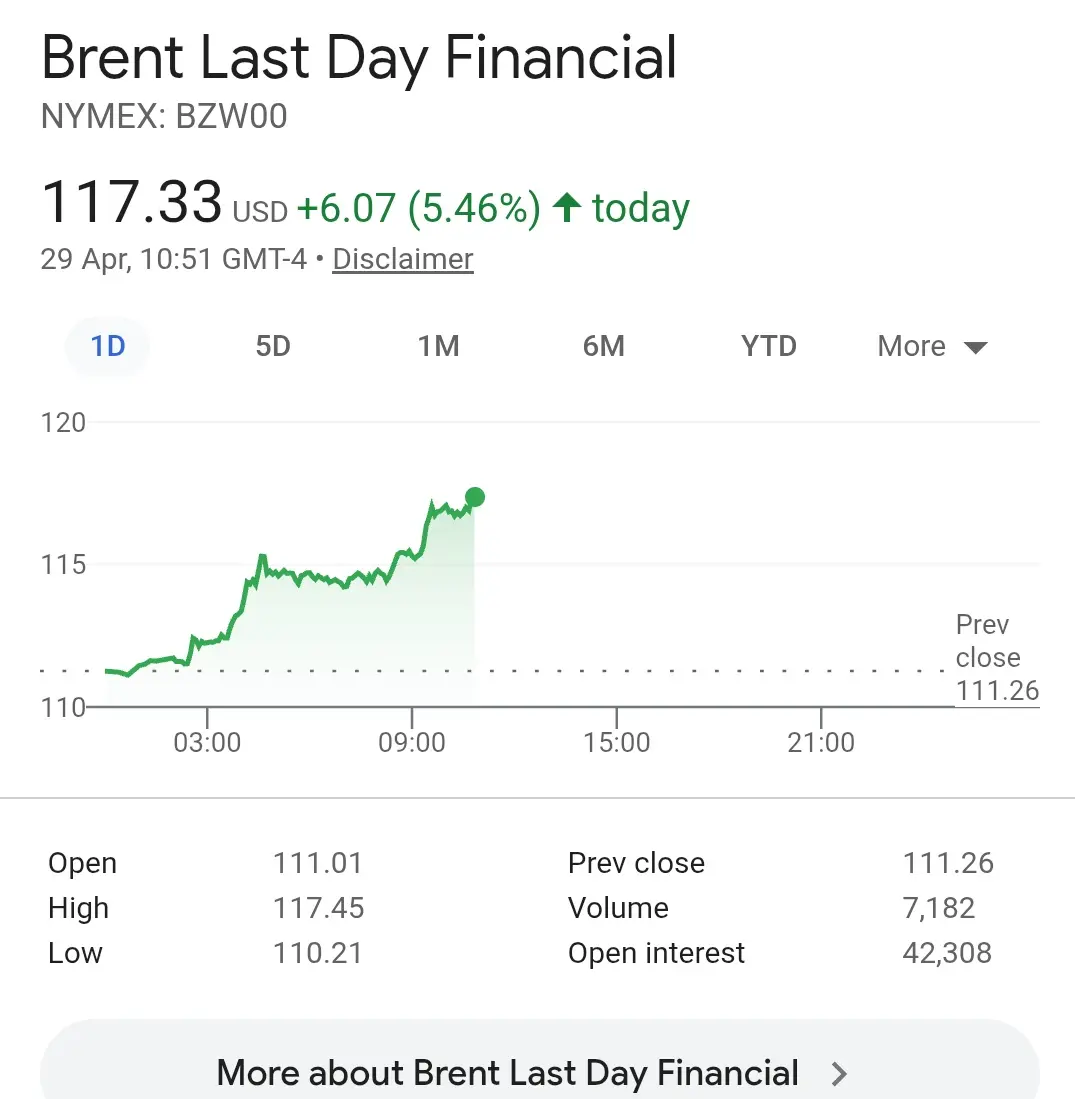Click the 09:00 time axis label
This screenshot has width=1075, height=1099.
point(413,743)
